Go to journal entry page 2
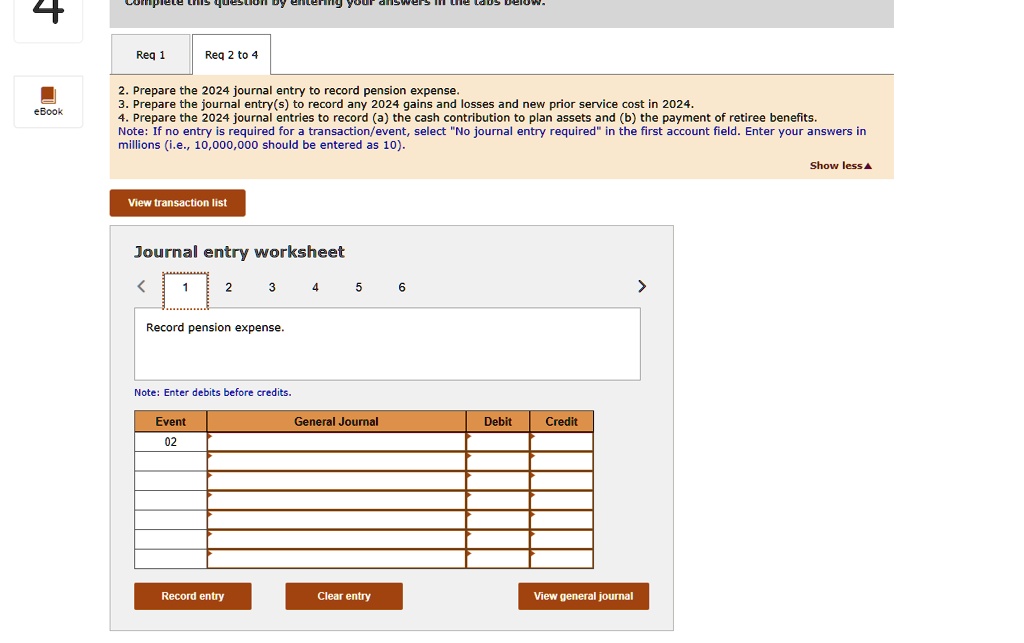Viewport: 1024px width, 643px height. click(227, 287)
